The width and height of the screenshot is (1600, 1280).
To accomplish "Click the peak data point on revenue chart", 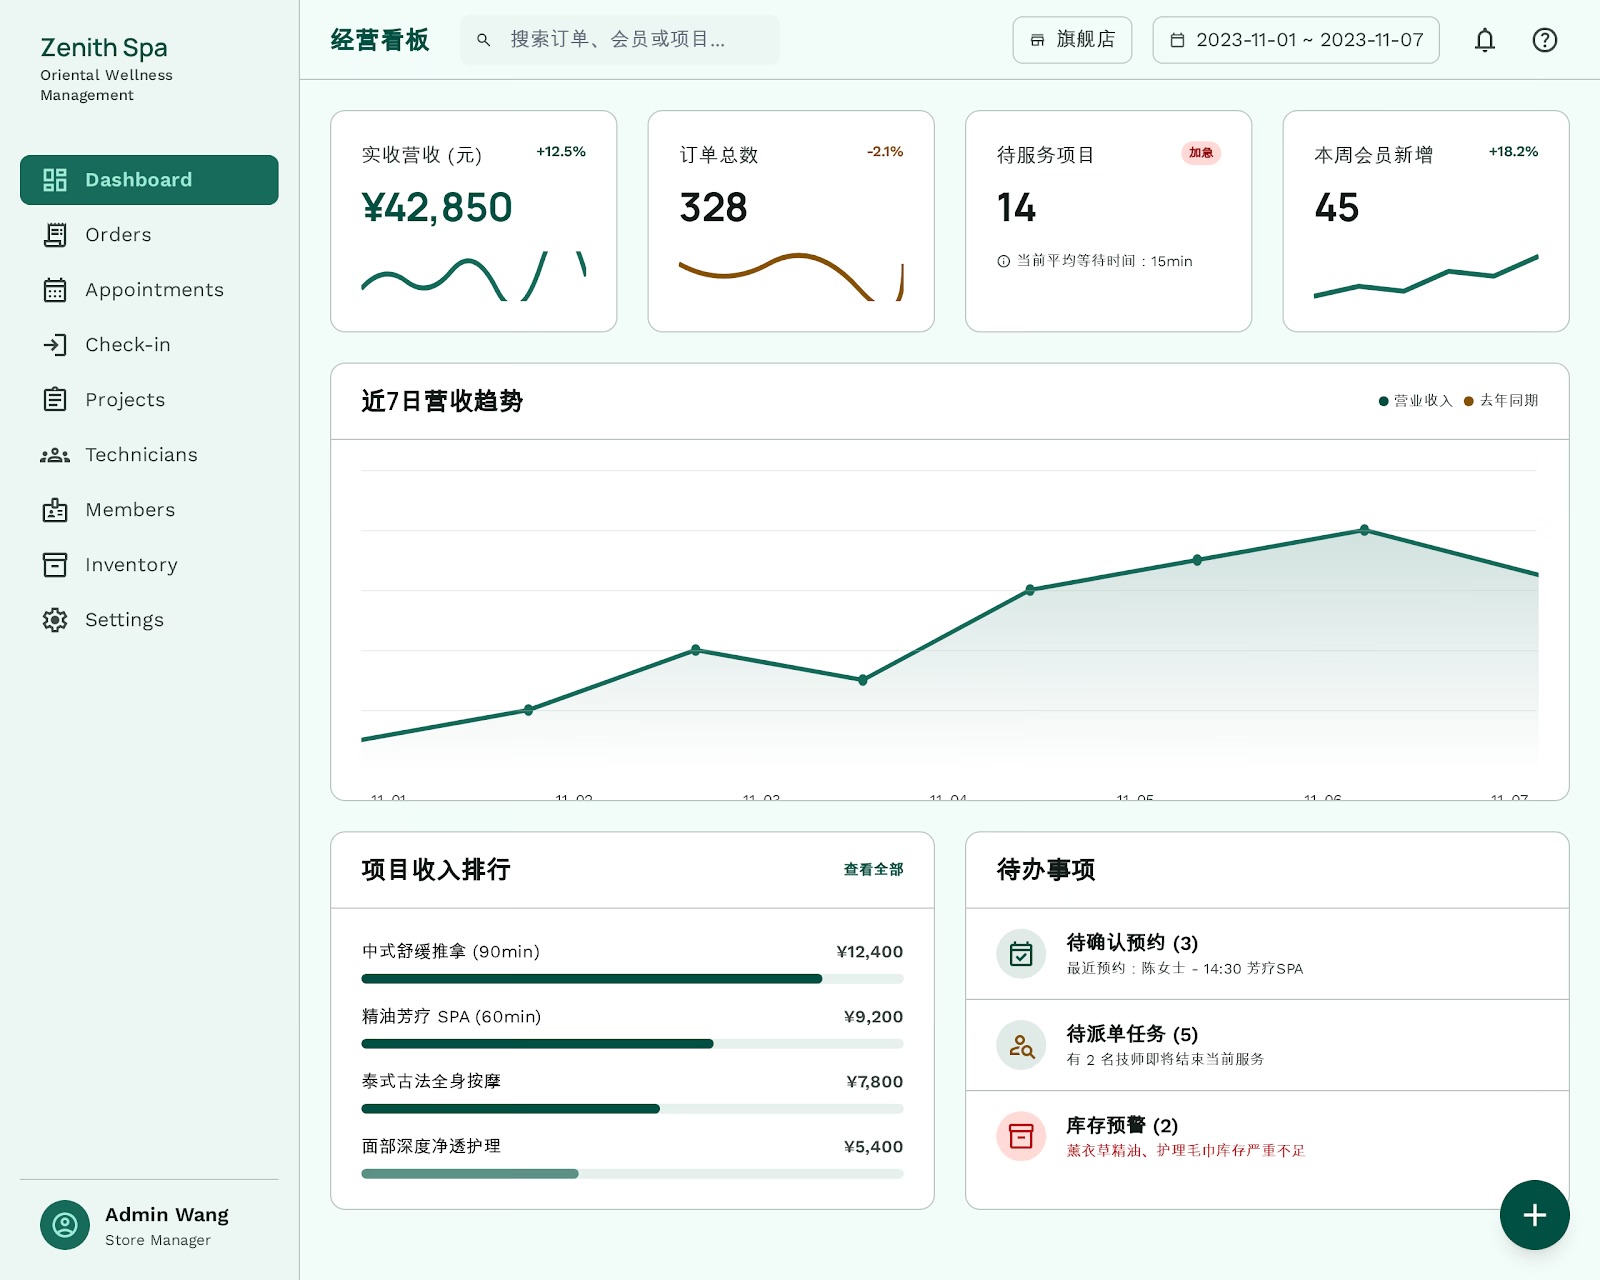I will 1364,530.
